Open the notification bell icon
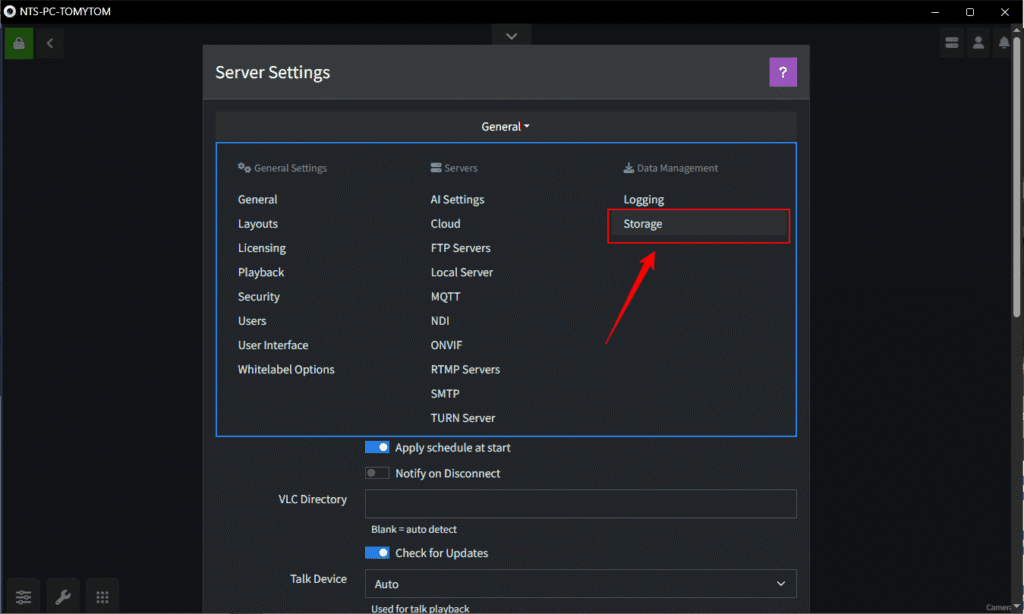The height and width of the screenshot is (614, 1024). pos(1005,42)
